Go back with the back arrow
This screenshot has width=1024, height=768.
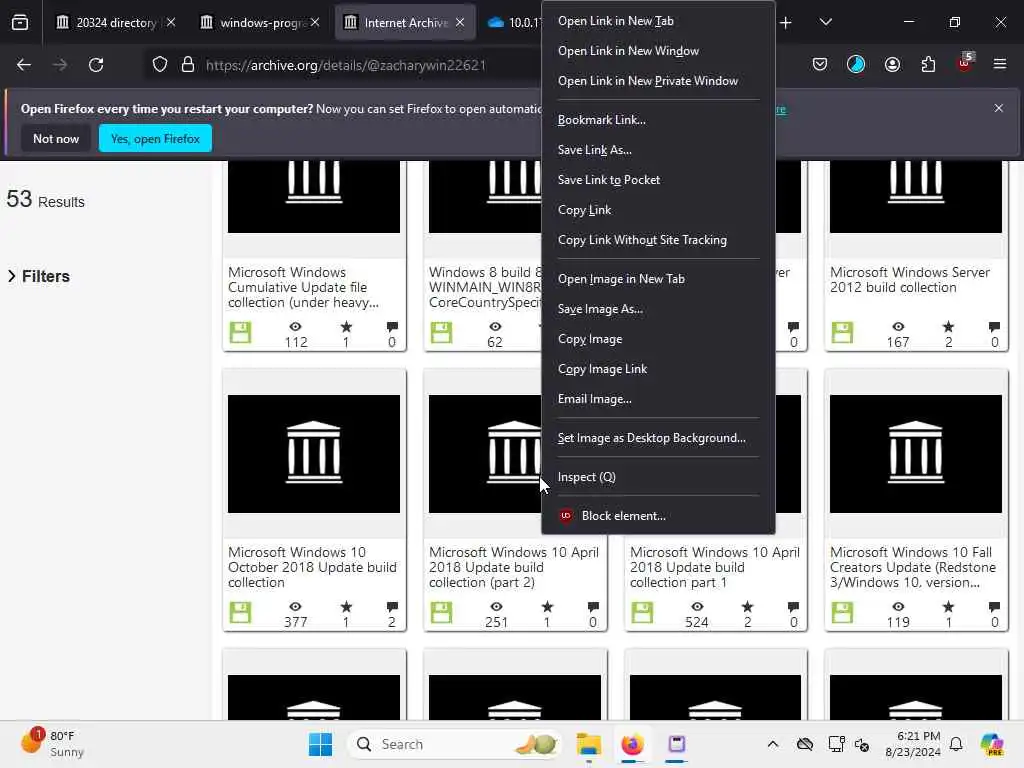[x=24, y=65]
